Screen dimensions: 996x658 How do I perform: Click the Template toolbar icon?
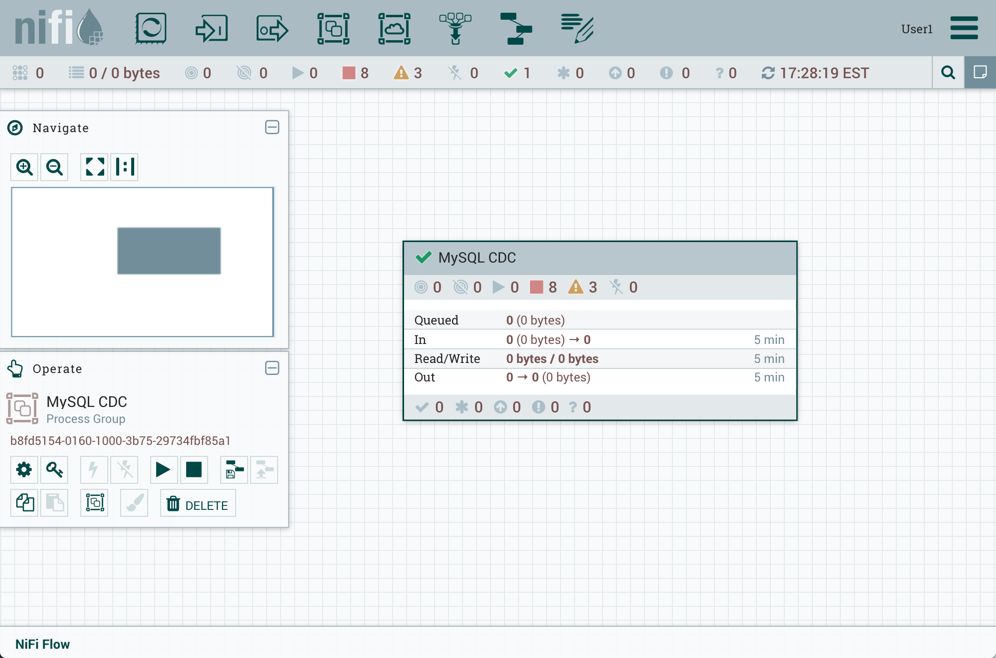click(516, 28)
